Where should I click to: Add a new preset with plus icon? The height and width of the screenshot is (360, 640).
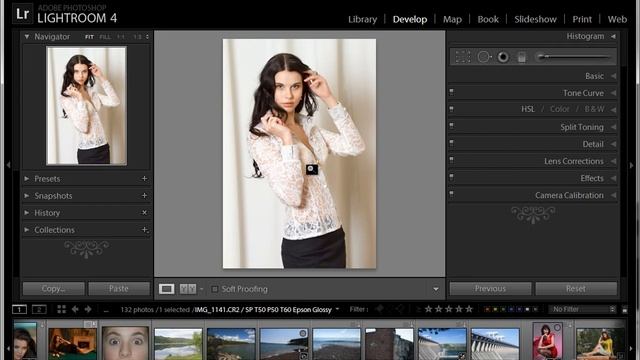(x=144, y=178)
